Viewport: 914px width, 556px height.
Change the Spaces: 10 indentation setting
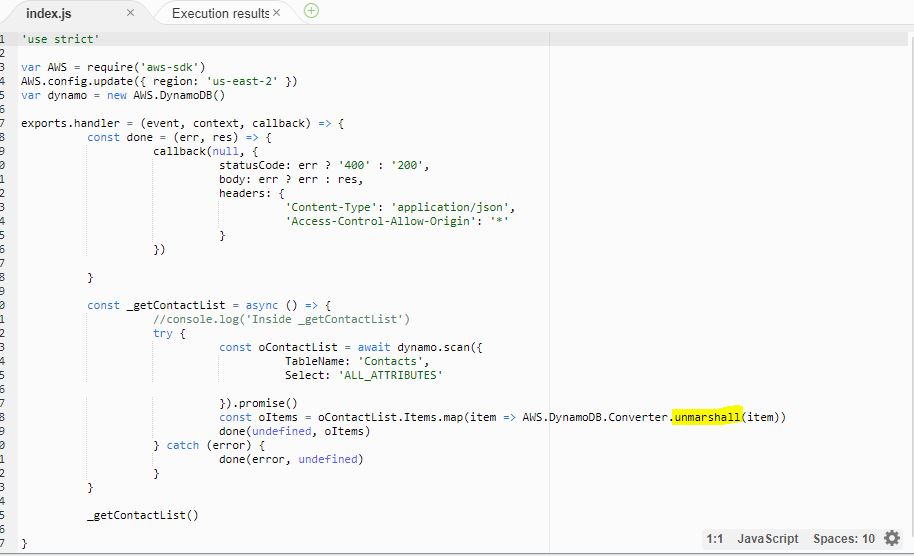pyautogui.click(x=843, y=539)
